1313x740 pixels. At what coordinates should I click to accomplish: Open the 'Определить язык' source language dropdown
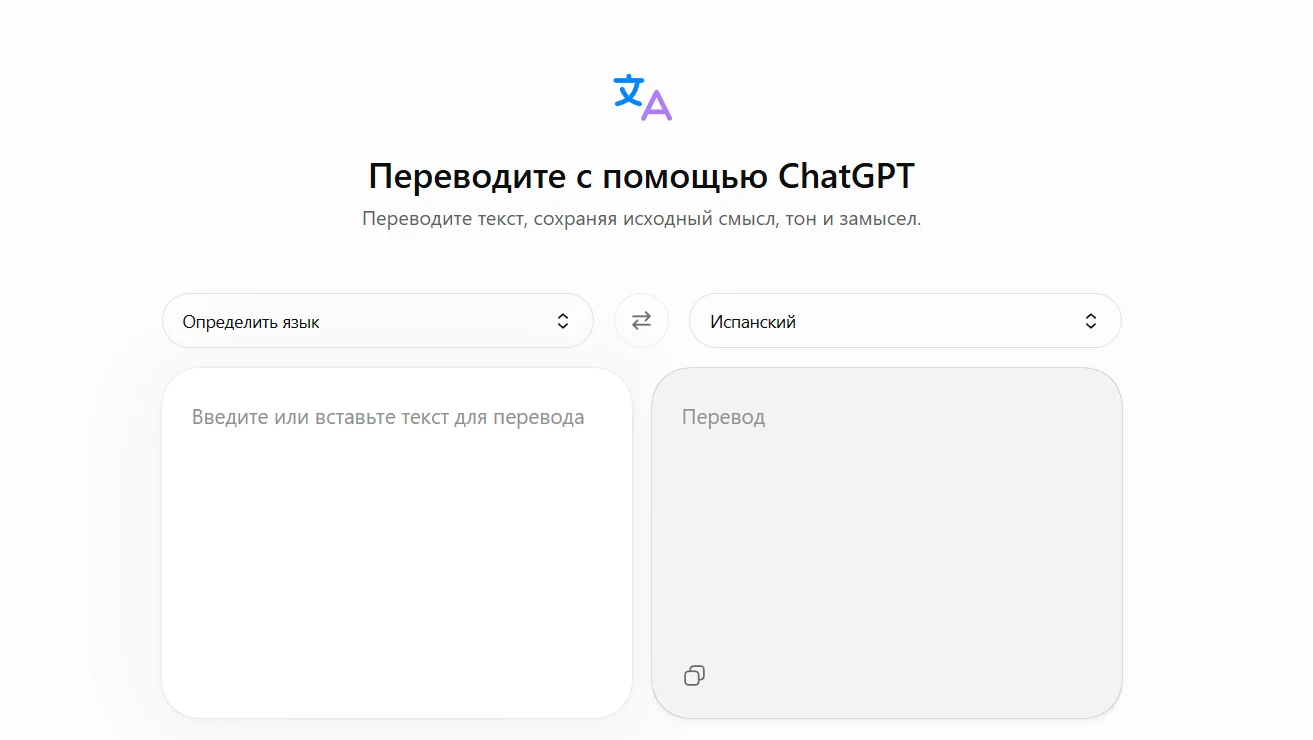[x=378, y=321]
